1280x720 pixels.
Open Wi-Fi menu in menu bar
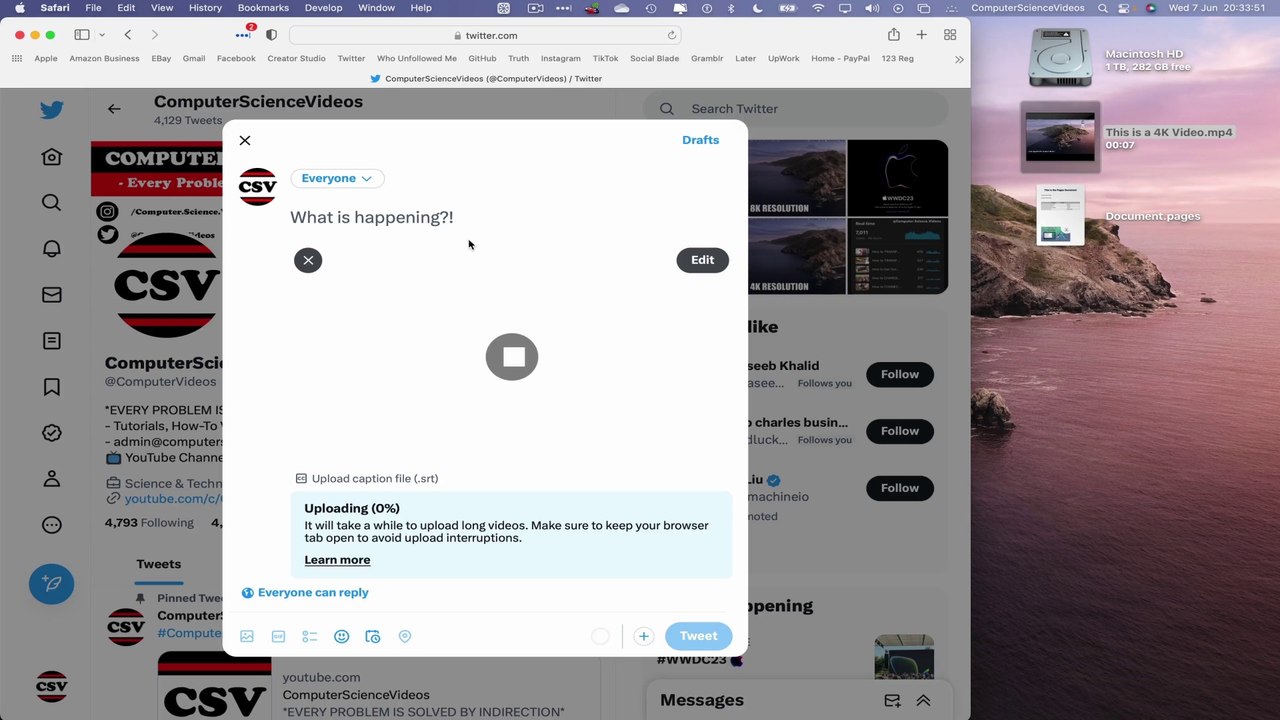(x=818, y=8)
